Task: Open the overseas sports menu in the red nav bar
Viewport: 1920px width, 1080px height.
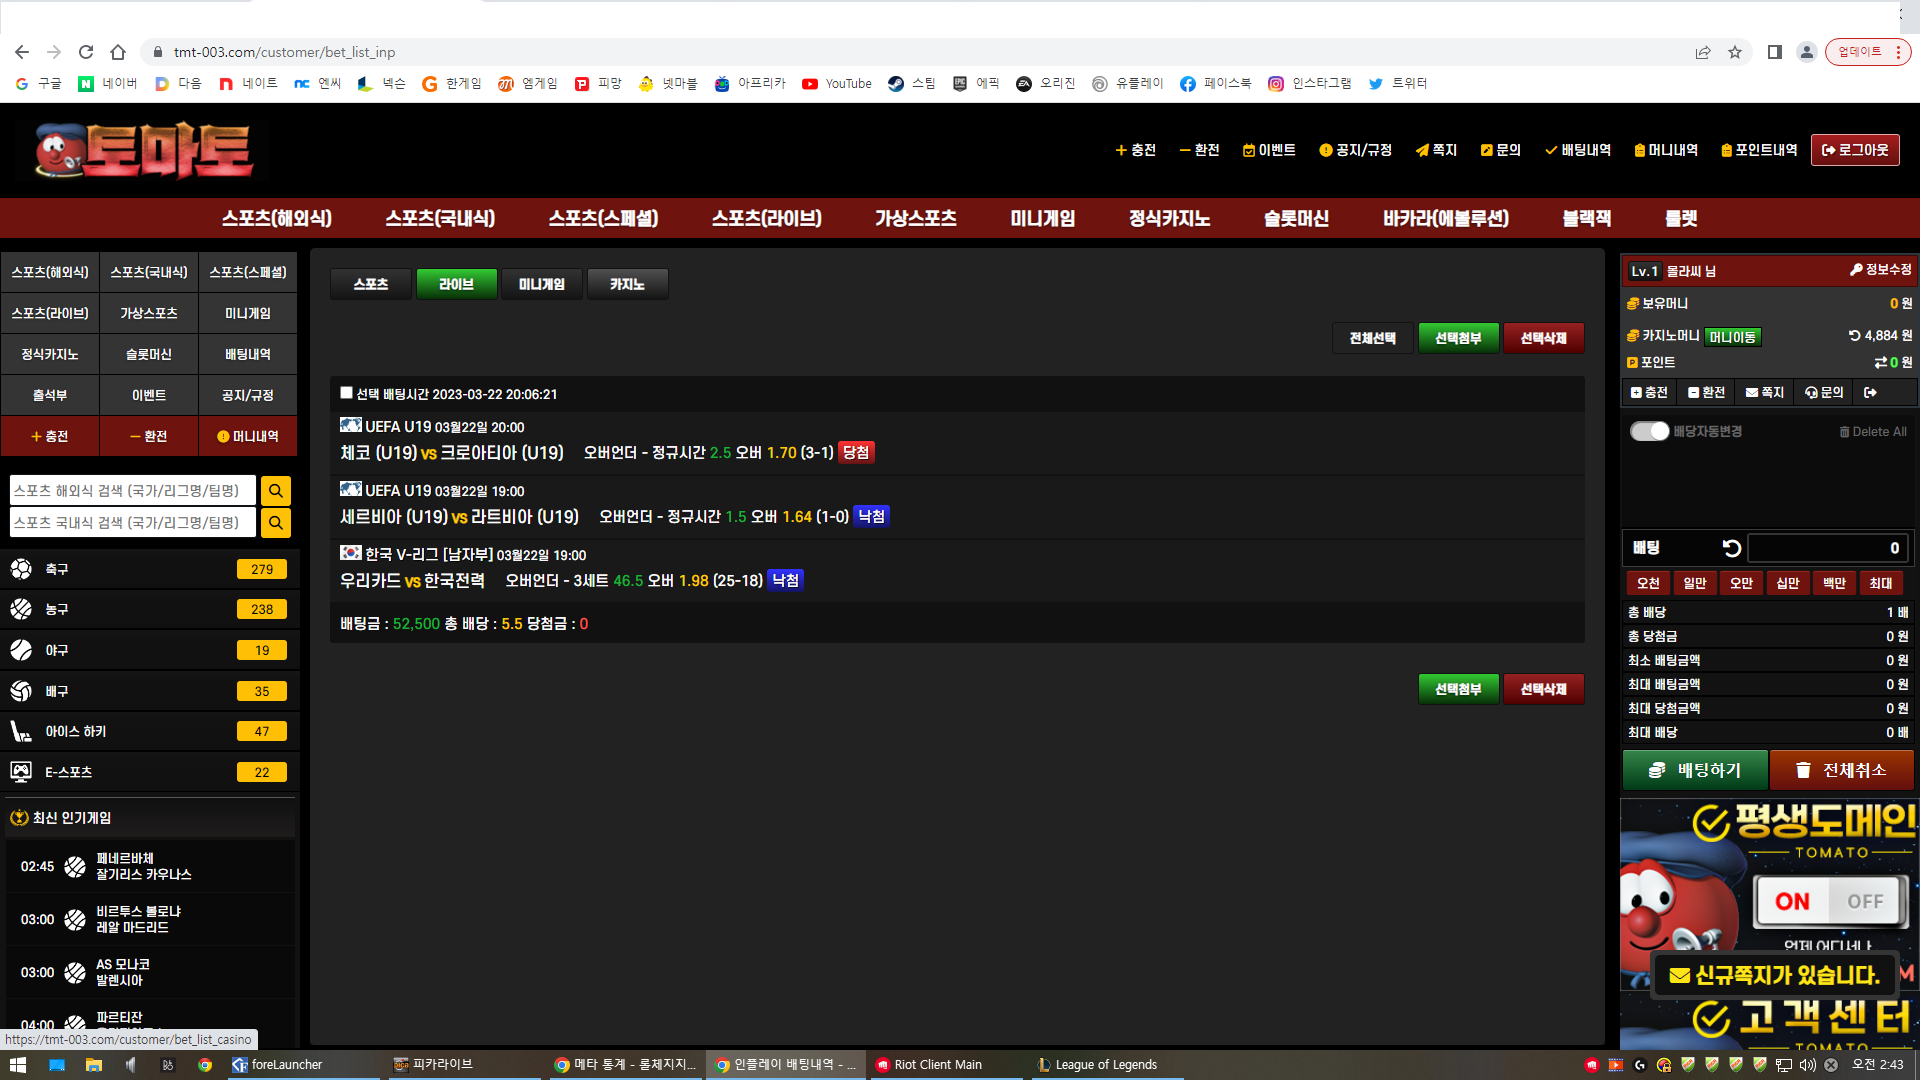Action: (x=277, y=218)
